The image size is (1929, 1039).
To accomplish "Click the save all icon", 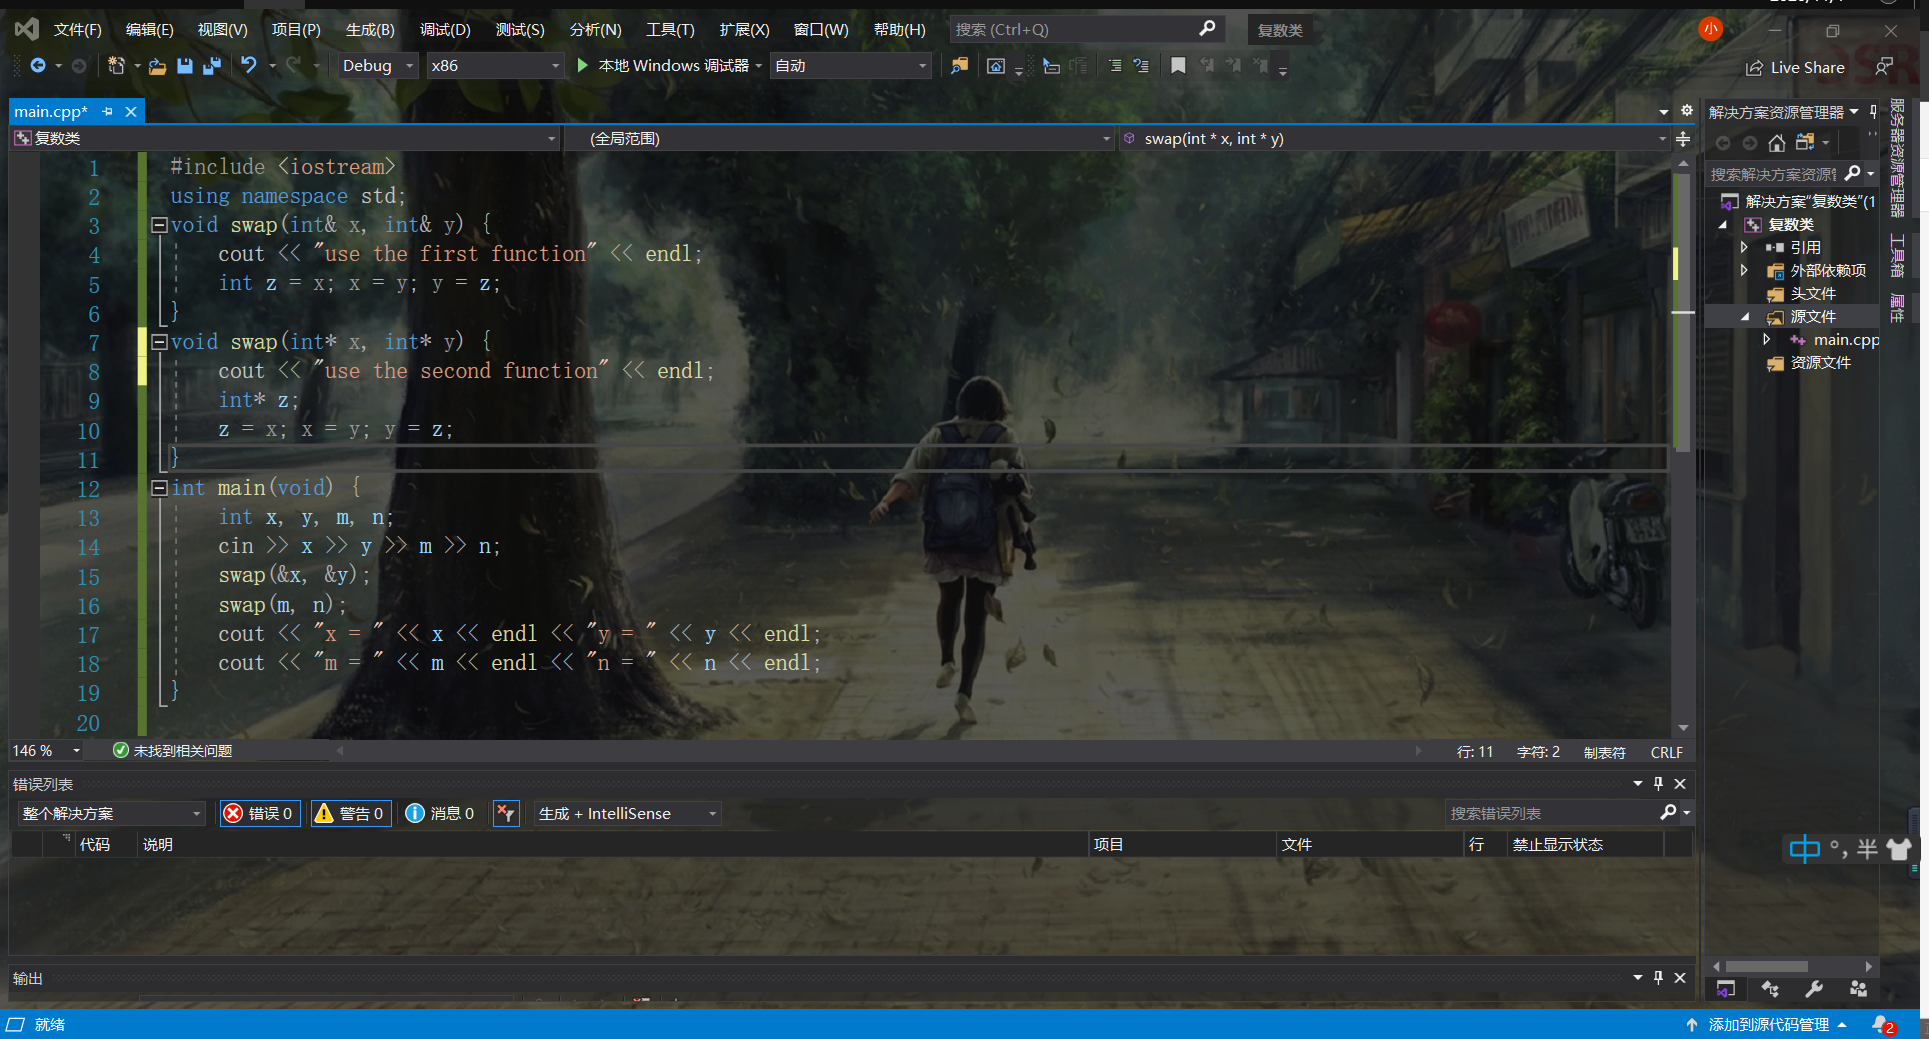I will pyautogui.click(x=212, y=66).
